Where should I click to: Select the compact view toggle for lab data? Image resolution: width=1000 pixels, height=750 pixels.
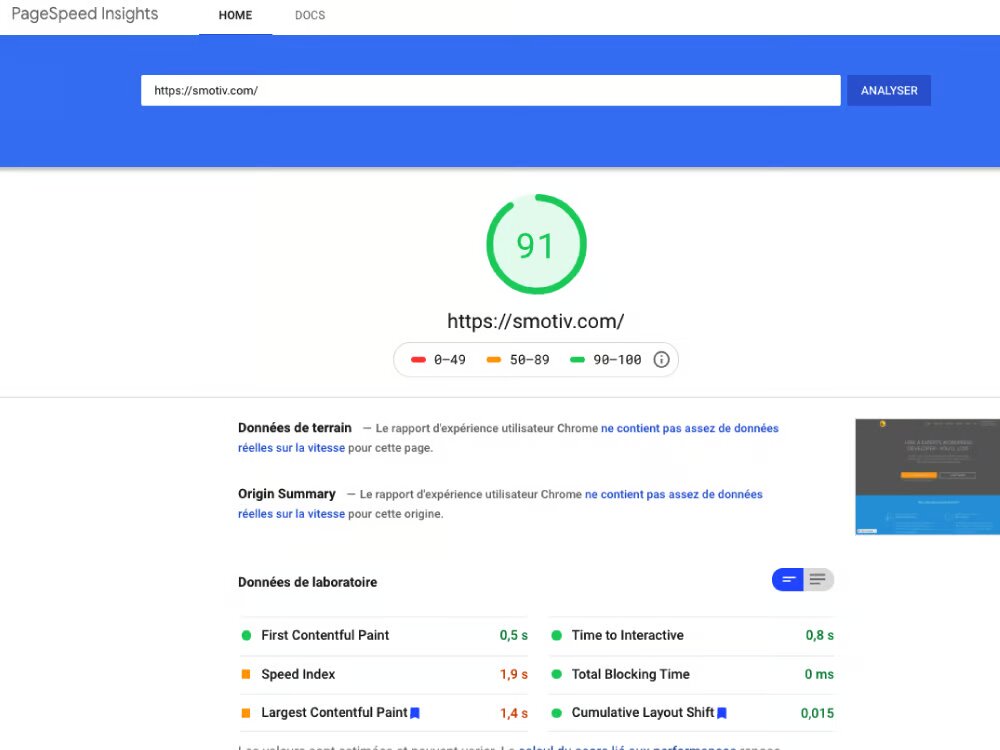[788, 580]
